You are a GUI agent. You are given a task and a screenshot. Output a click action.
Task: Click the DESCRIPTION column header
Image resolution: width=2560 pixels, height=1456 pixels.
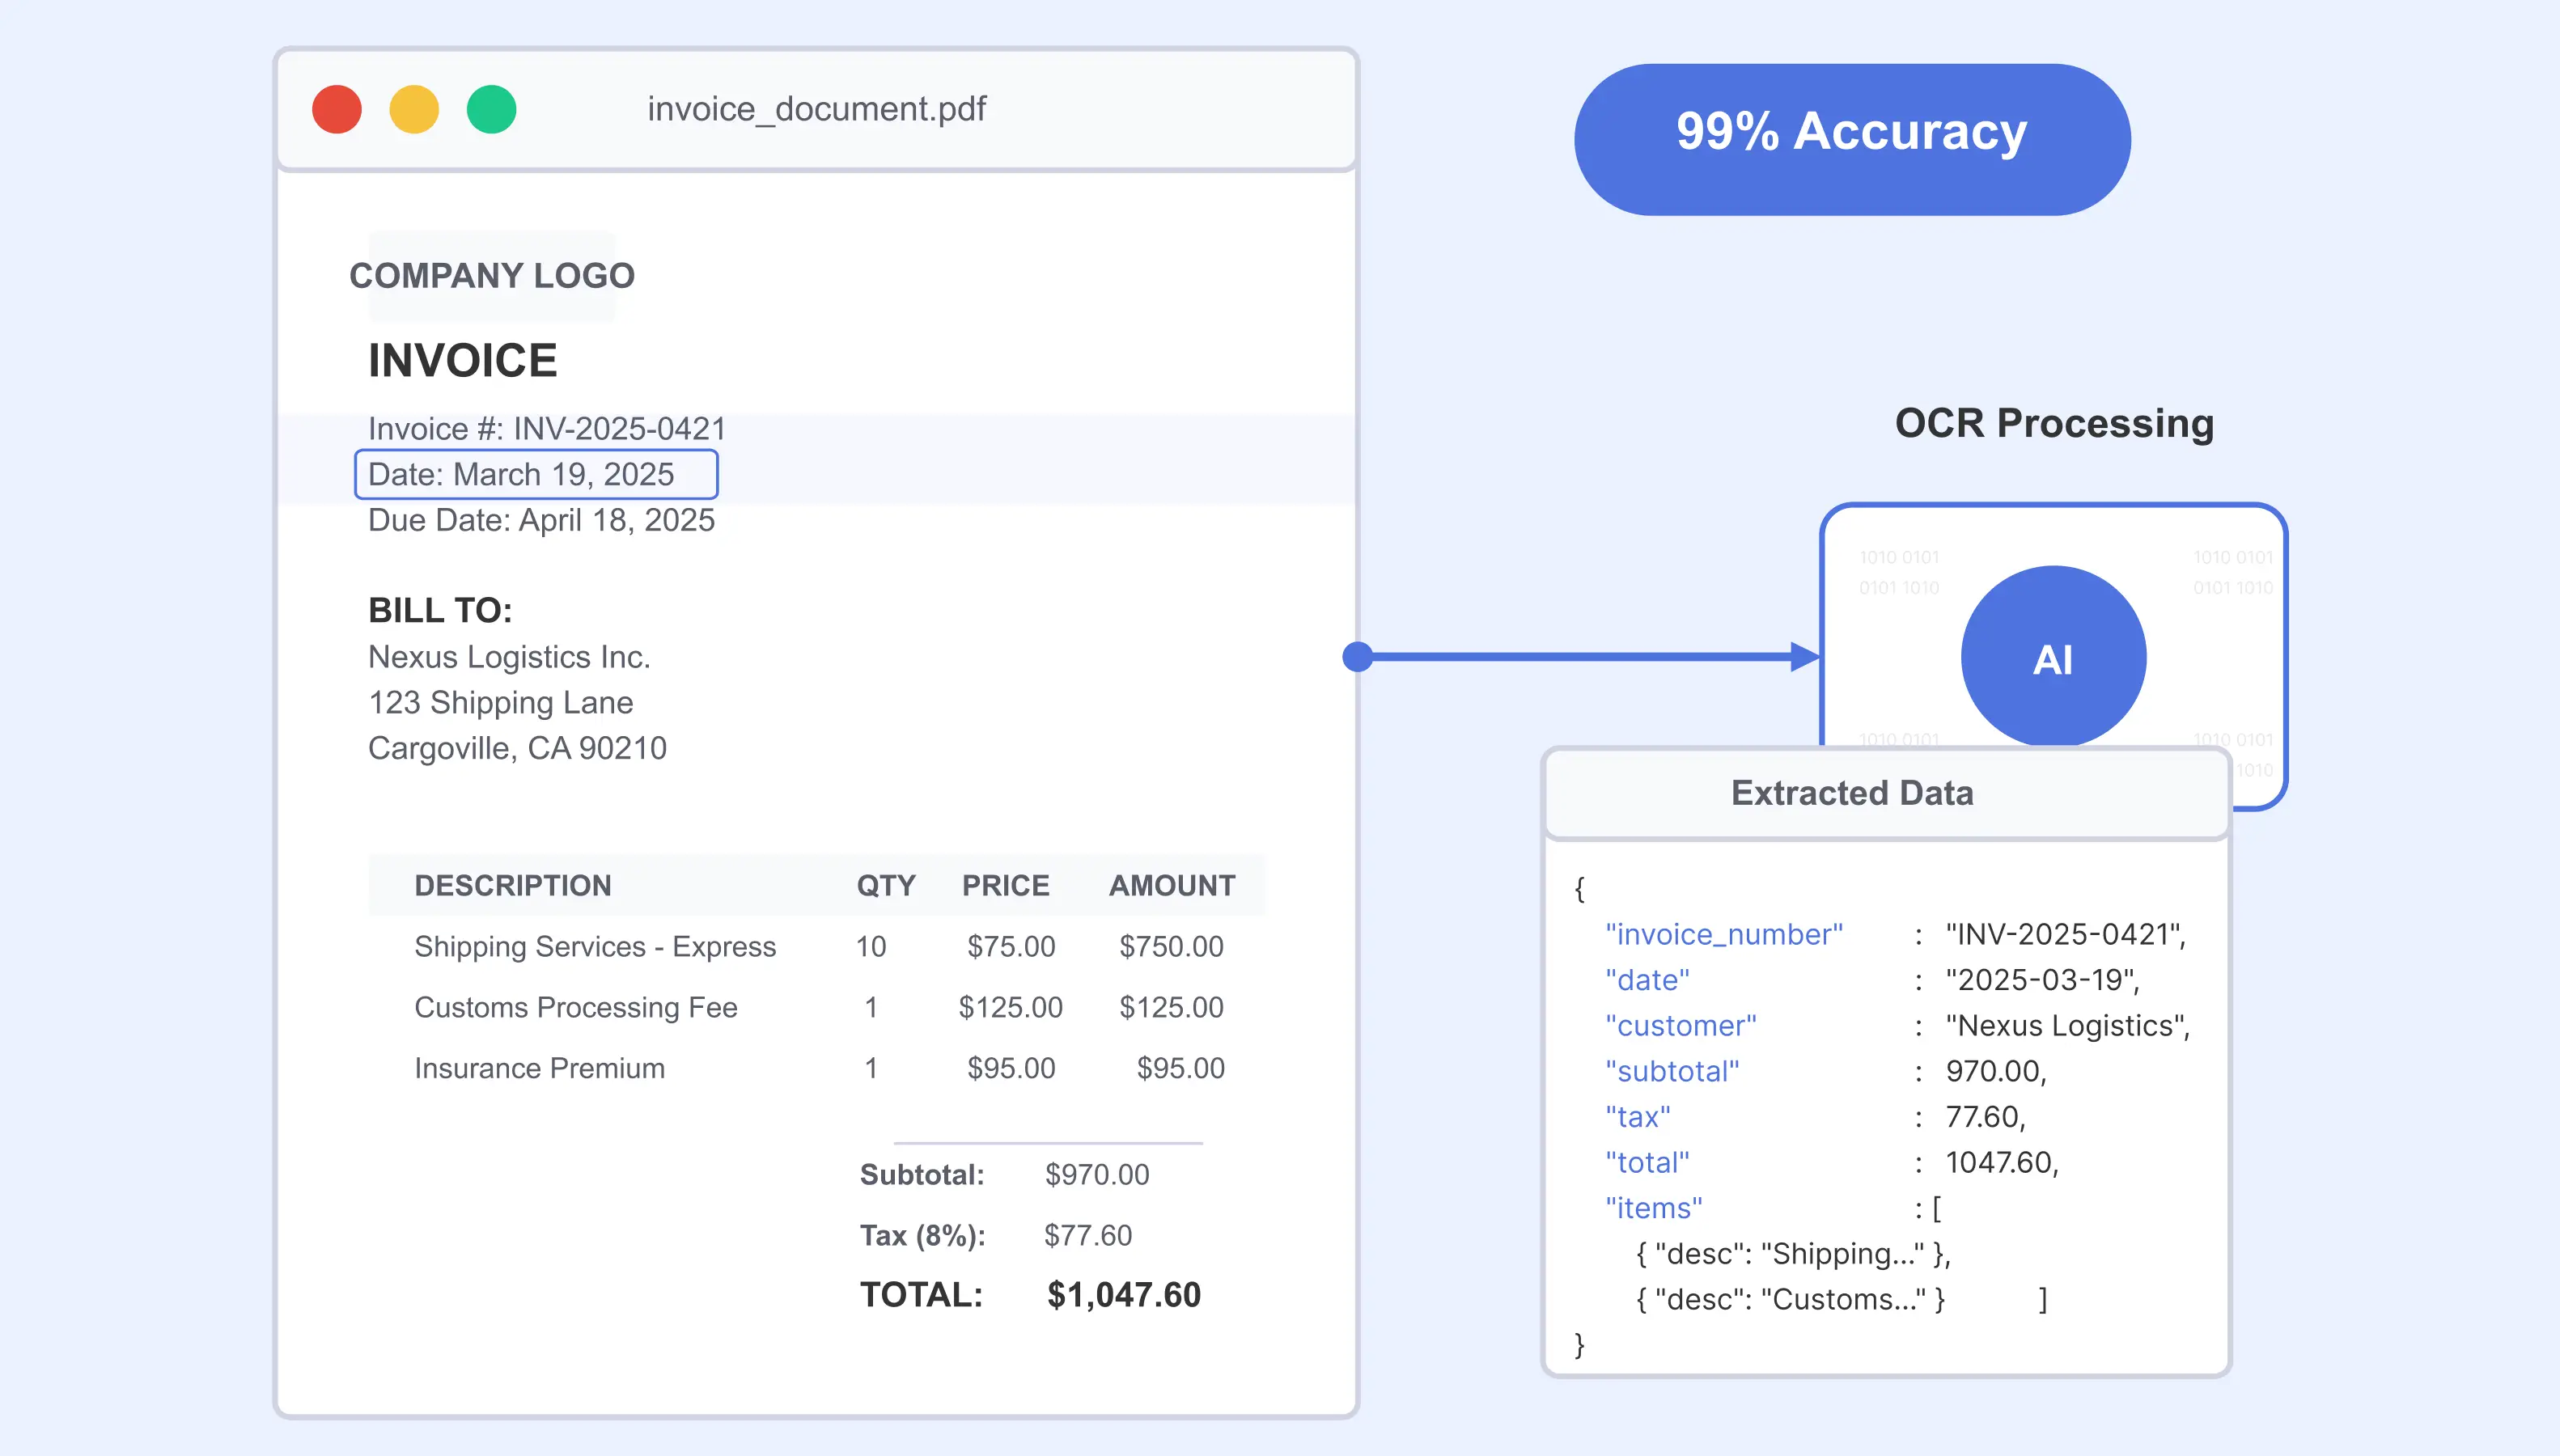(x=513, y=885)
